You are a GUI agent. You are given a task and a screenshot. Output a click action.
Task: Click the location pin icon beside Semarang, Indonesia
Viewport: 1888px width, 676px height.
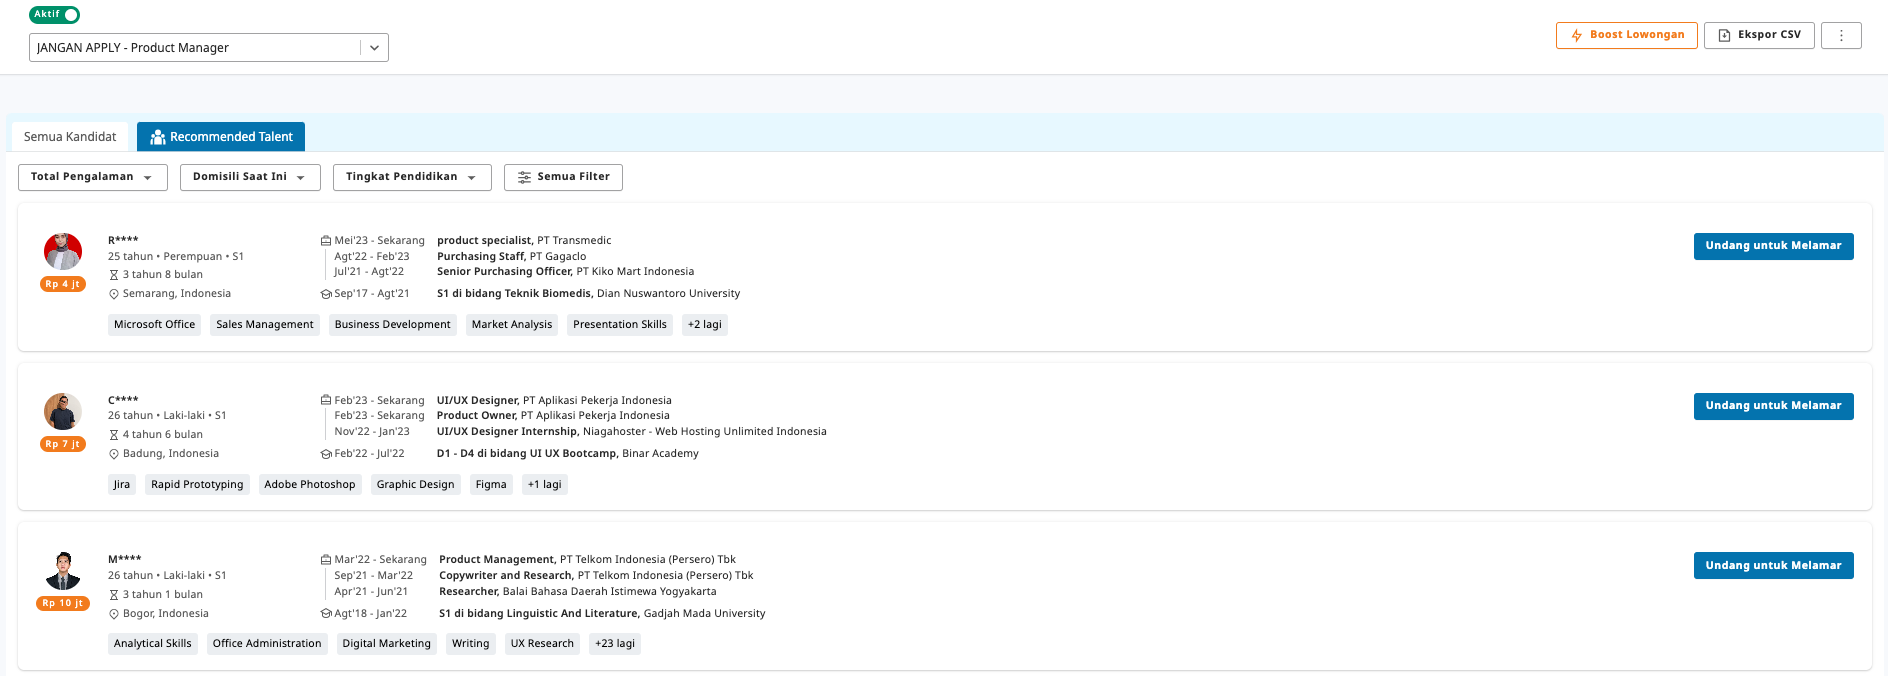coord(114,294)
